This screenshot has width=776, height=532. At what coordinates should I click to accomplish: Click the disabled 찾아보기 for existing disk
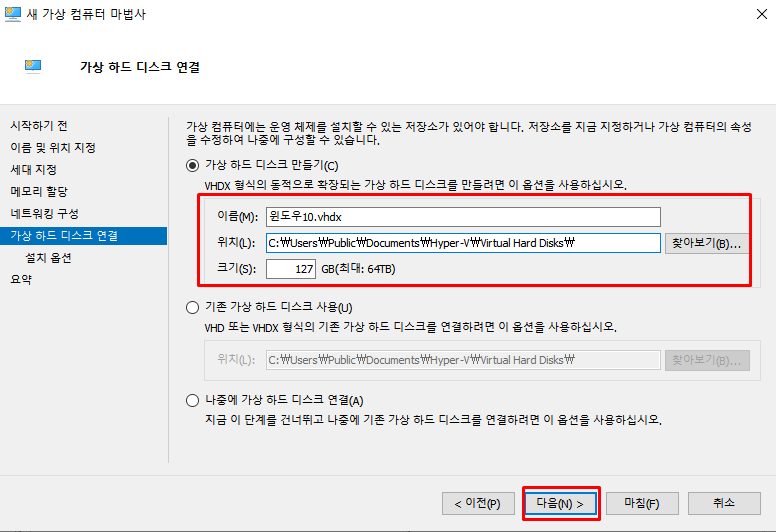coord(707,360)
